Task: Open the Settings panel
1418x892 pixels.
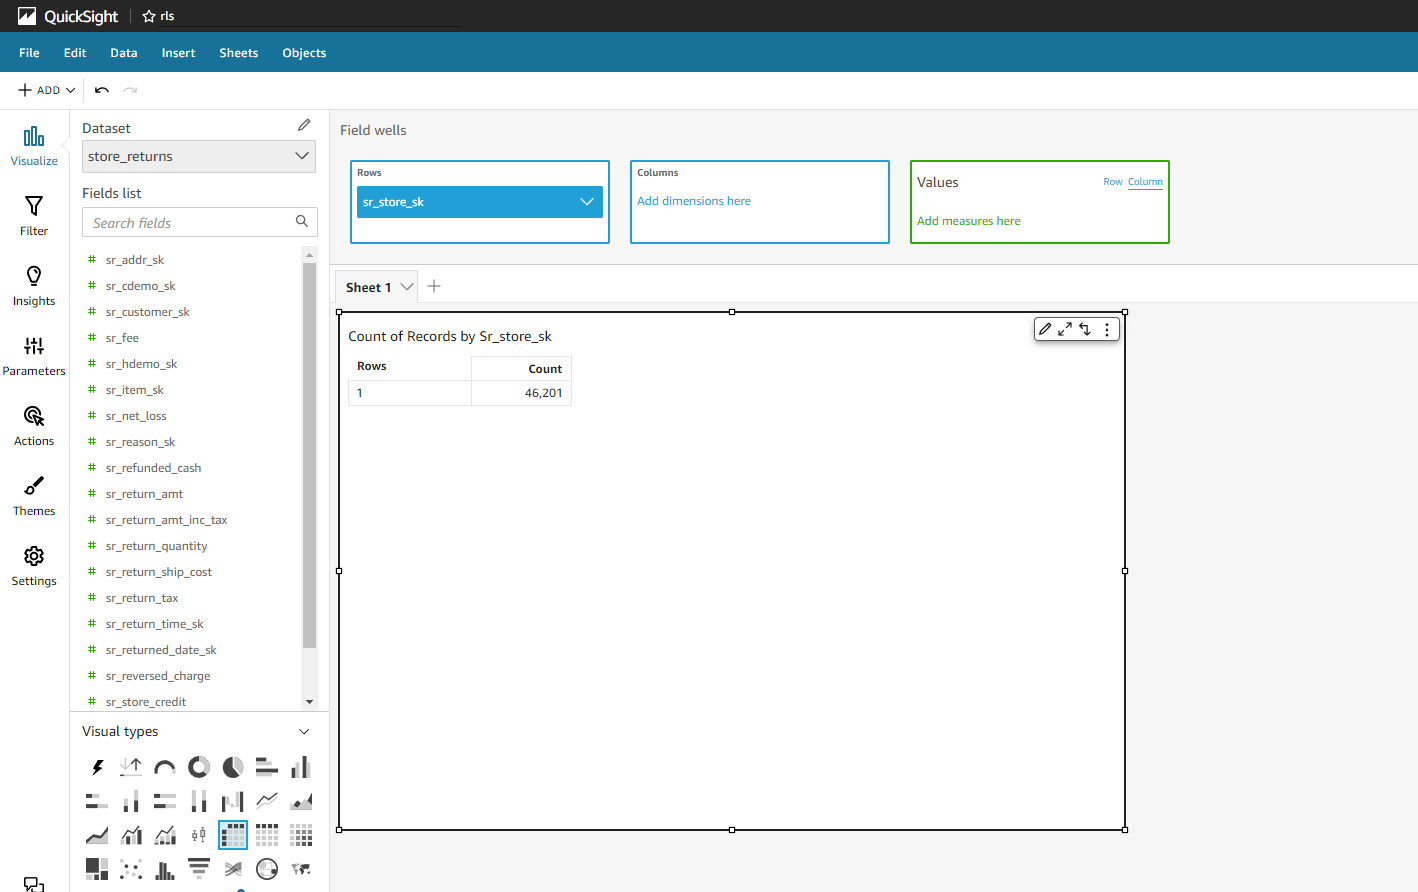Action: (34, 566)
